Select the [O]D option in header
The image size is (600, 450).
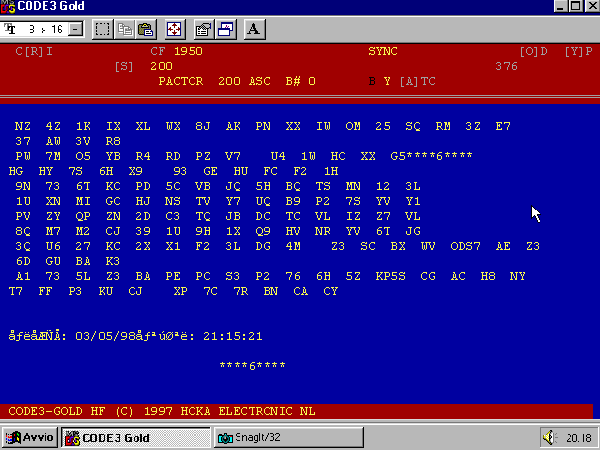coord(533,50)
